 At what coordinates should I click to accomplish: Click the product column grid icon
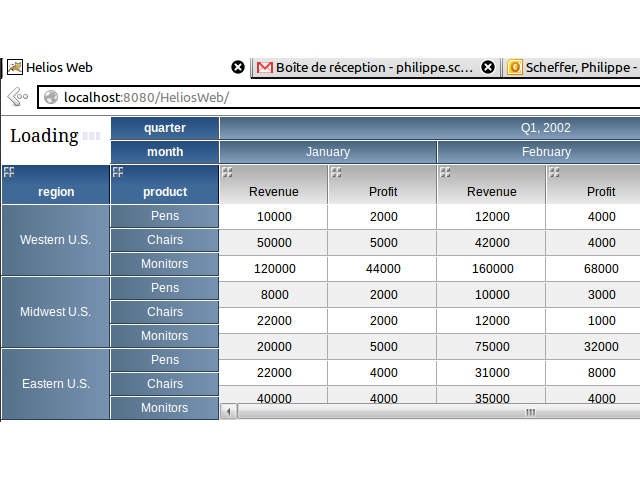pos(118,172)
